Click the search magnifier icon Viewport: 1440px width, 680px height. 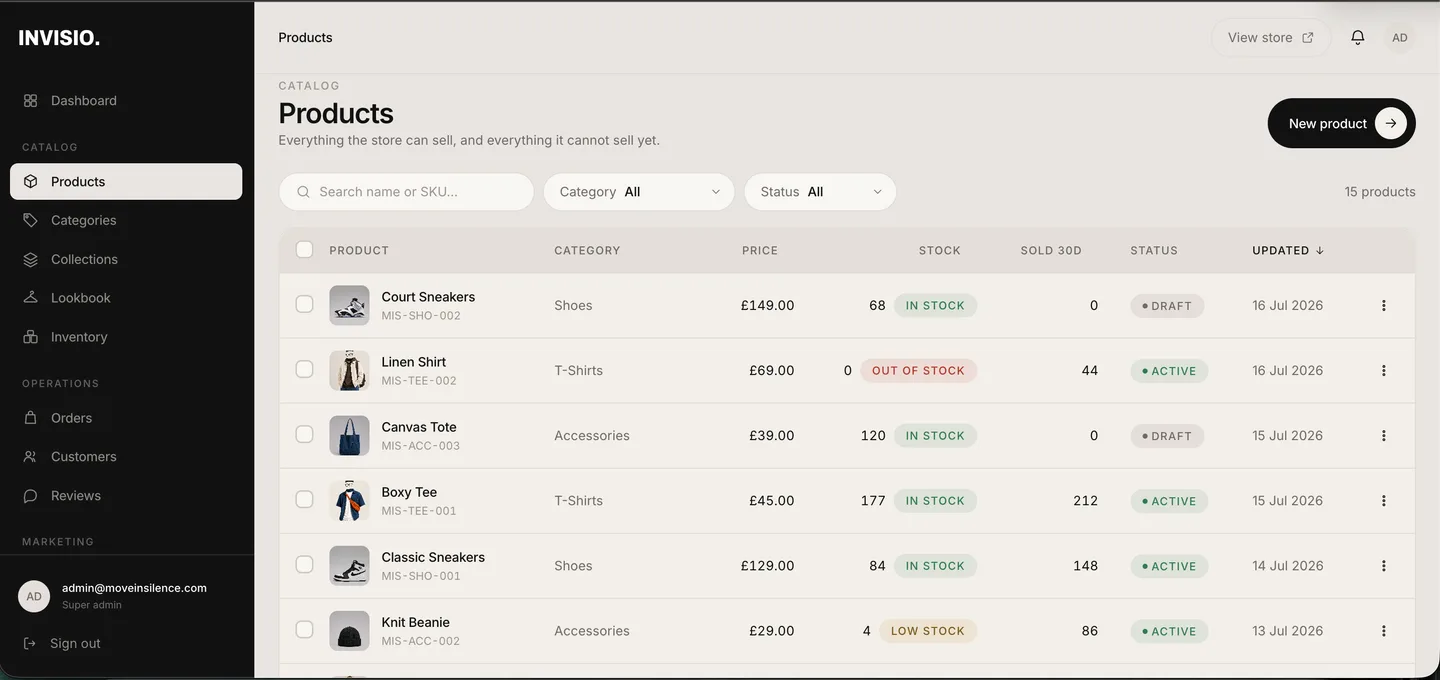304,192
